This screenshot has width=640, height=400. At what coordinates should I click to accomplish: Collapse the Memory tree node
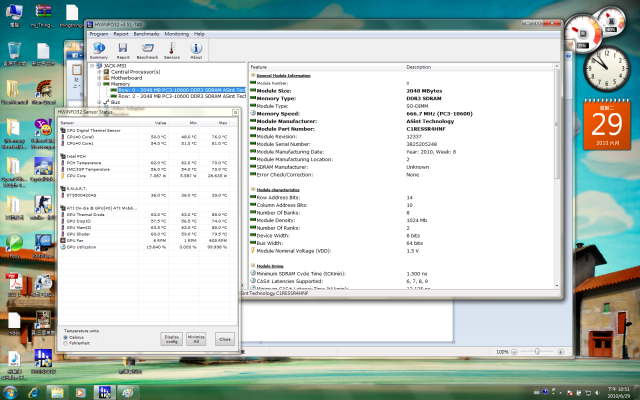click(99, 84)
